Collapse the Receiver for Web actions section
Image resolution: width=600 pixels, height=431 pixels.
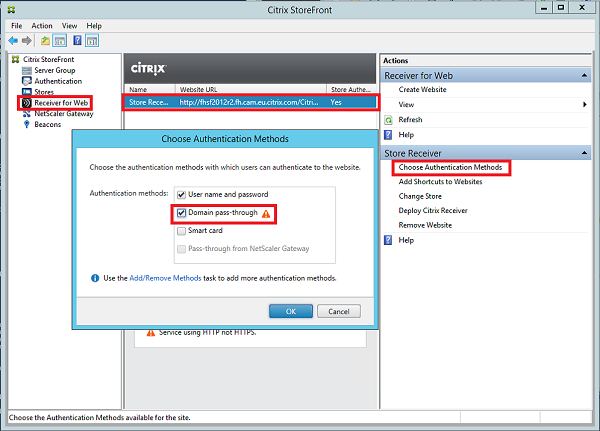click(583, 75)
